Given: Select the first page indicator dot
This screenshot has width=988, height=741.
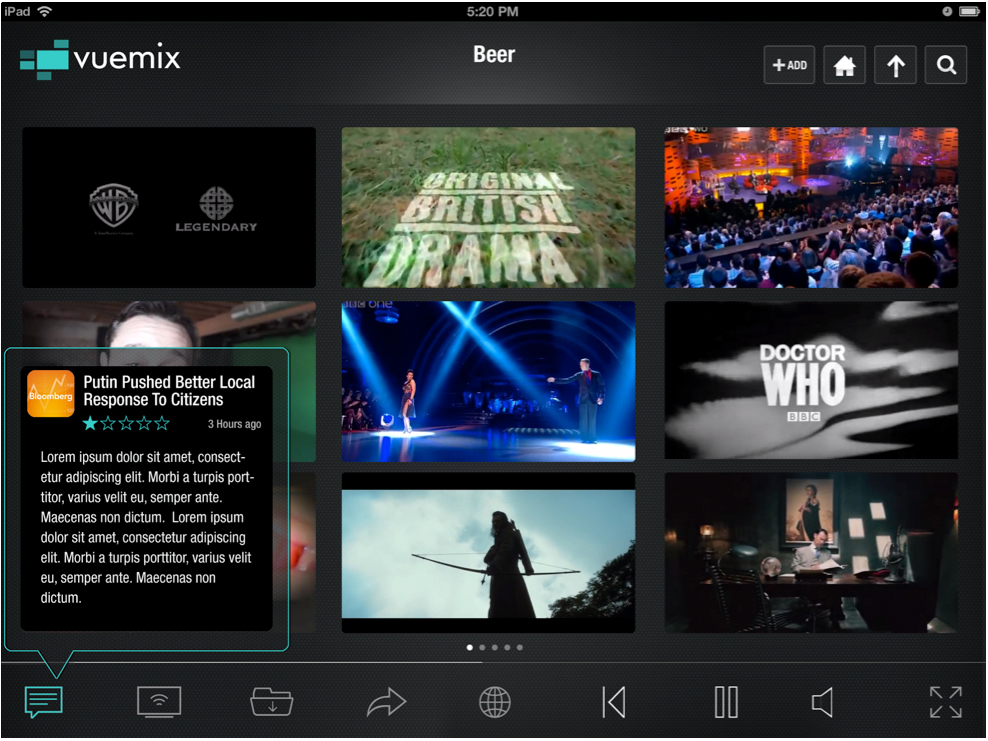Looking at the screenshot, I should coord(469,647).
